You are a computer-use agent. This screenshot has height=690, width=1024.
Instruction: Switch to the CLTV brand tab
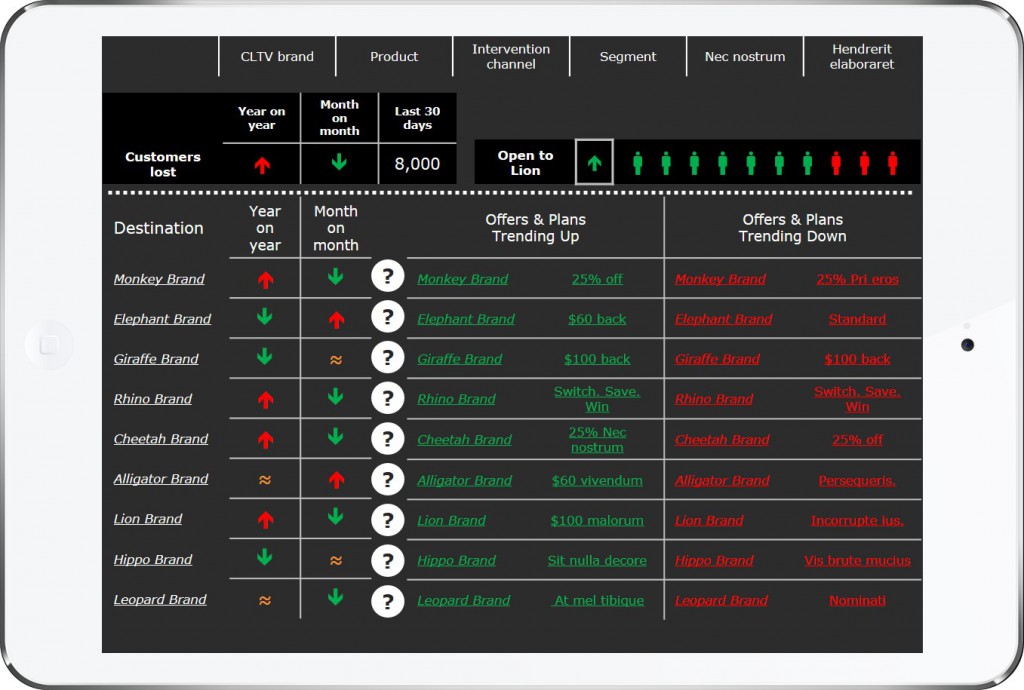(x=277, y=57)
